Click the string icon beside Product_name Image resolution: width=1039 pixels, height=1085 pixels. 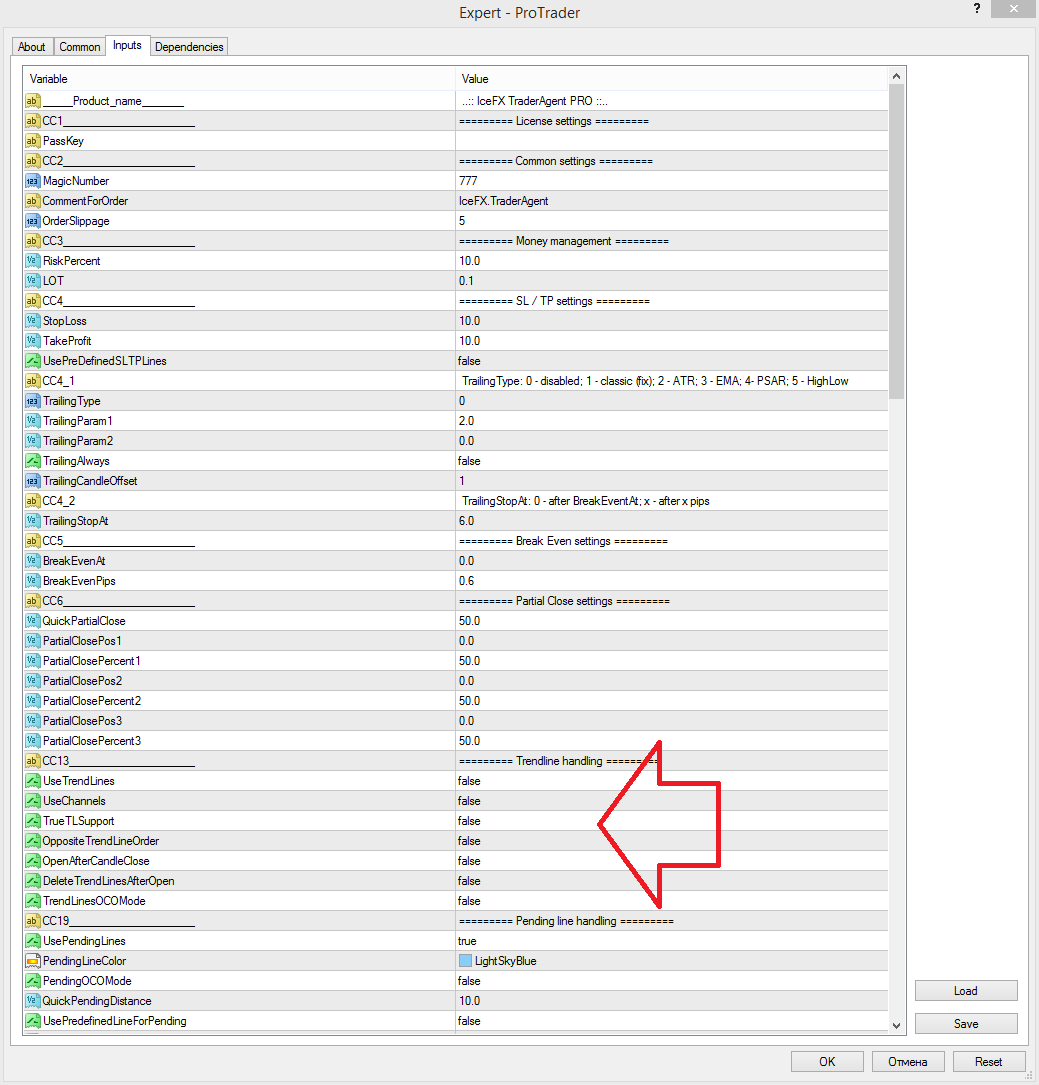(x=33, y=101)
